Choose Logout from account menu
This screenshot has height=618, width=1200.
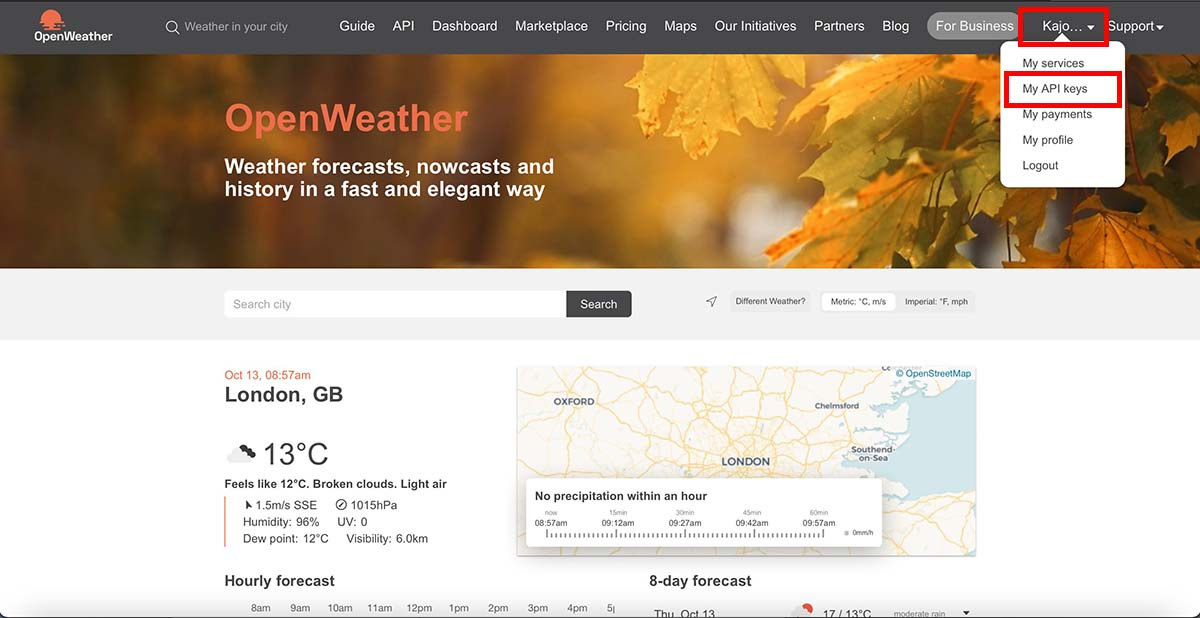pyautogui.click(x=1040, y=165)
